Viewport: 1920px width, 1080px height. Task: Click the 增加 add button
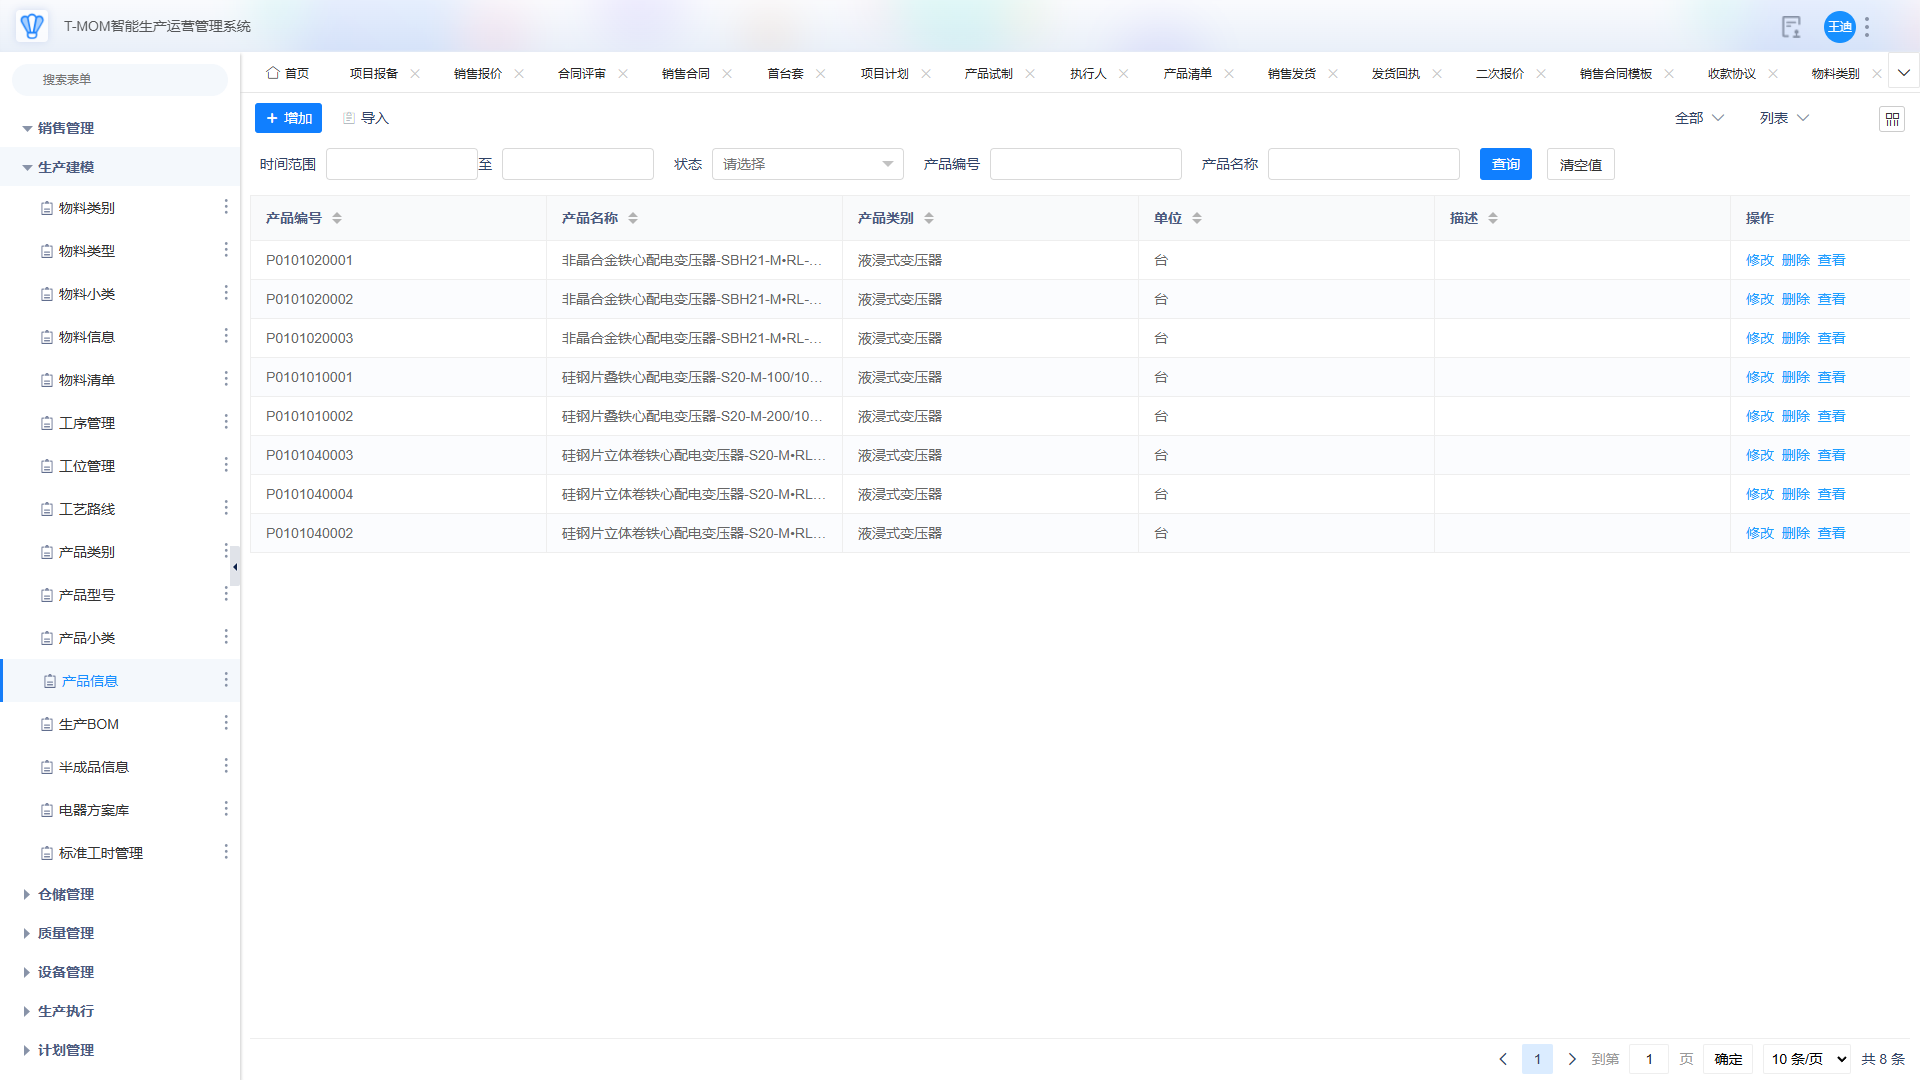point(288,118)
